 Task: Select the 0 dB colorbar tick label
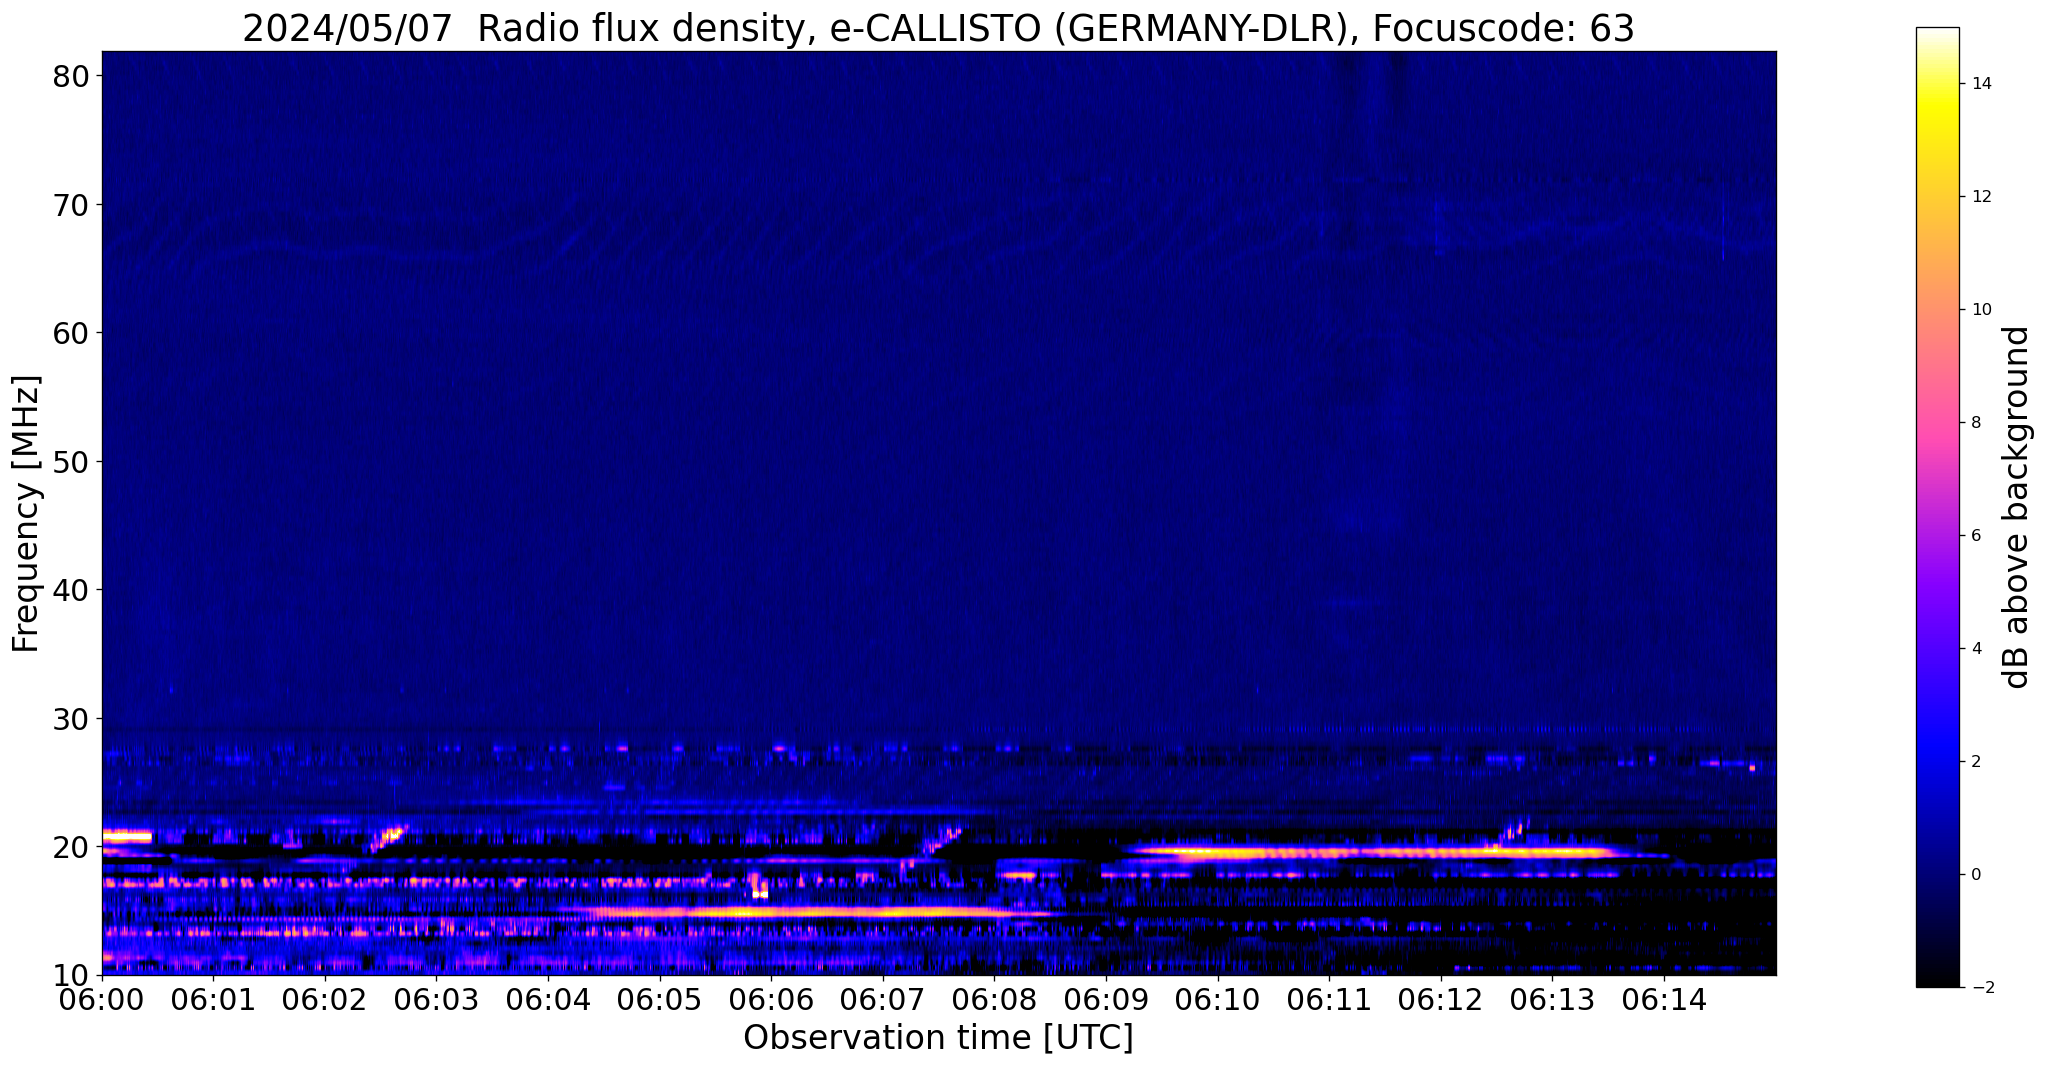(1975, 875)
